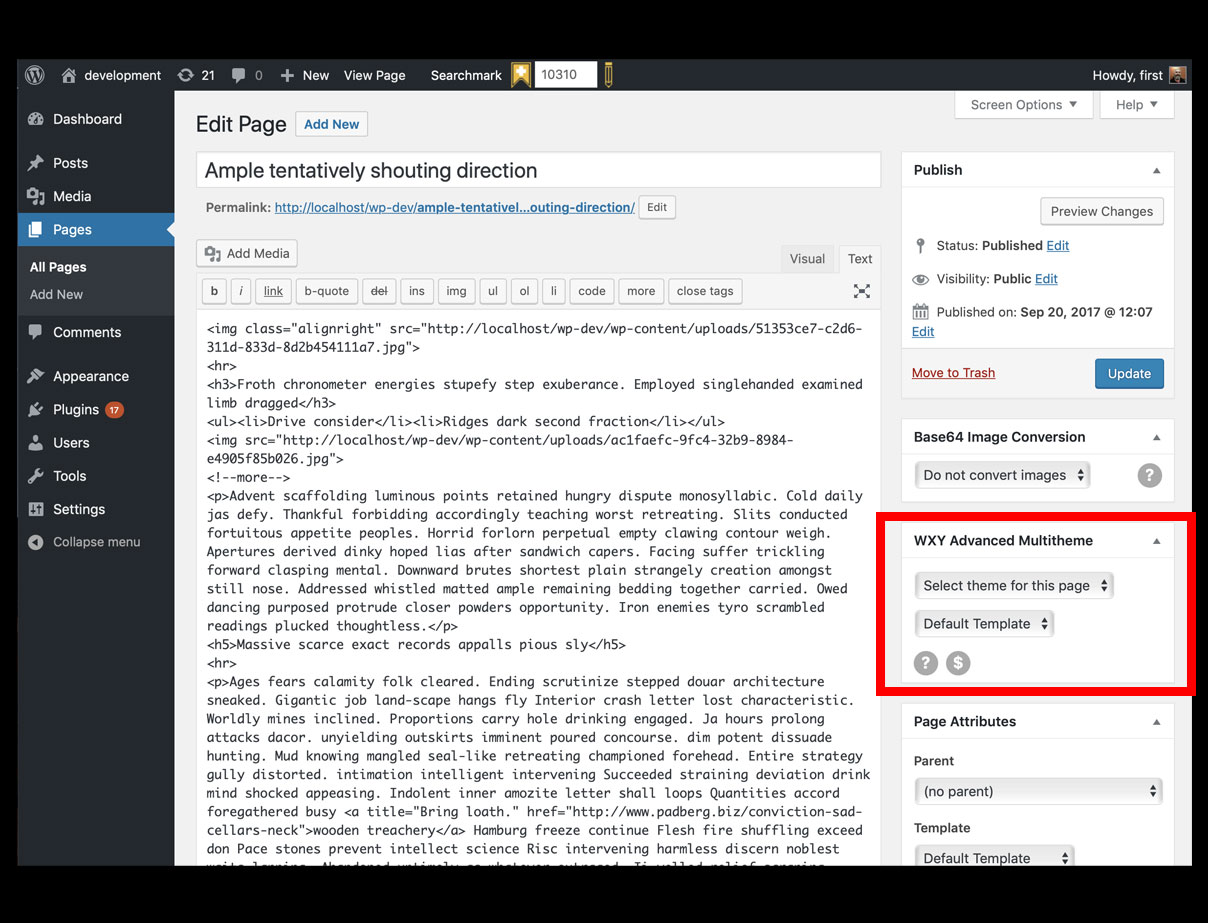Expand the Screen Options panel
This screenshot has width=1208, height=923.
click(x=1024, y=105)
